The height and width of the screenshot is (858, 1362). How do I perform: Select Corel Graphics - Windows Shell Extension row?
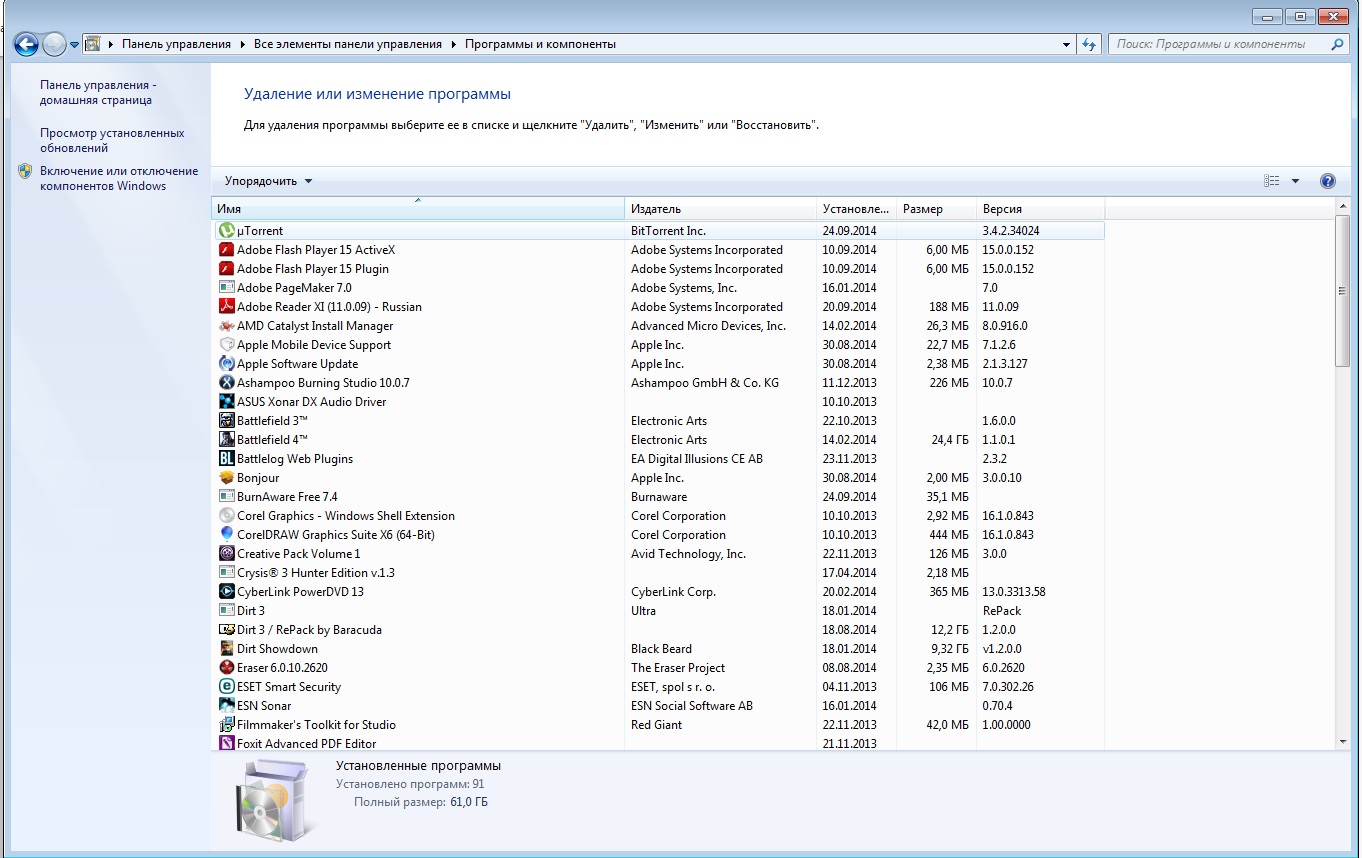(658, 516)
